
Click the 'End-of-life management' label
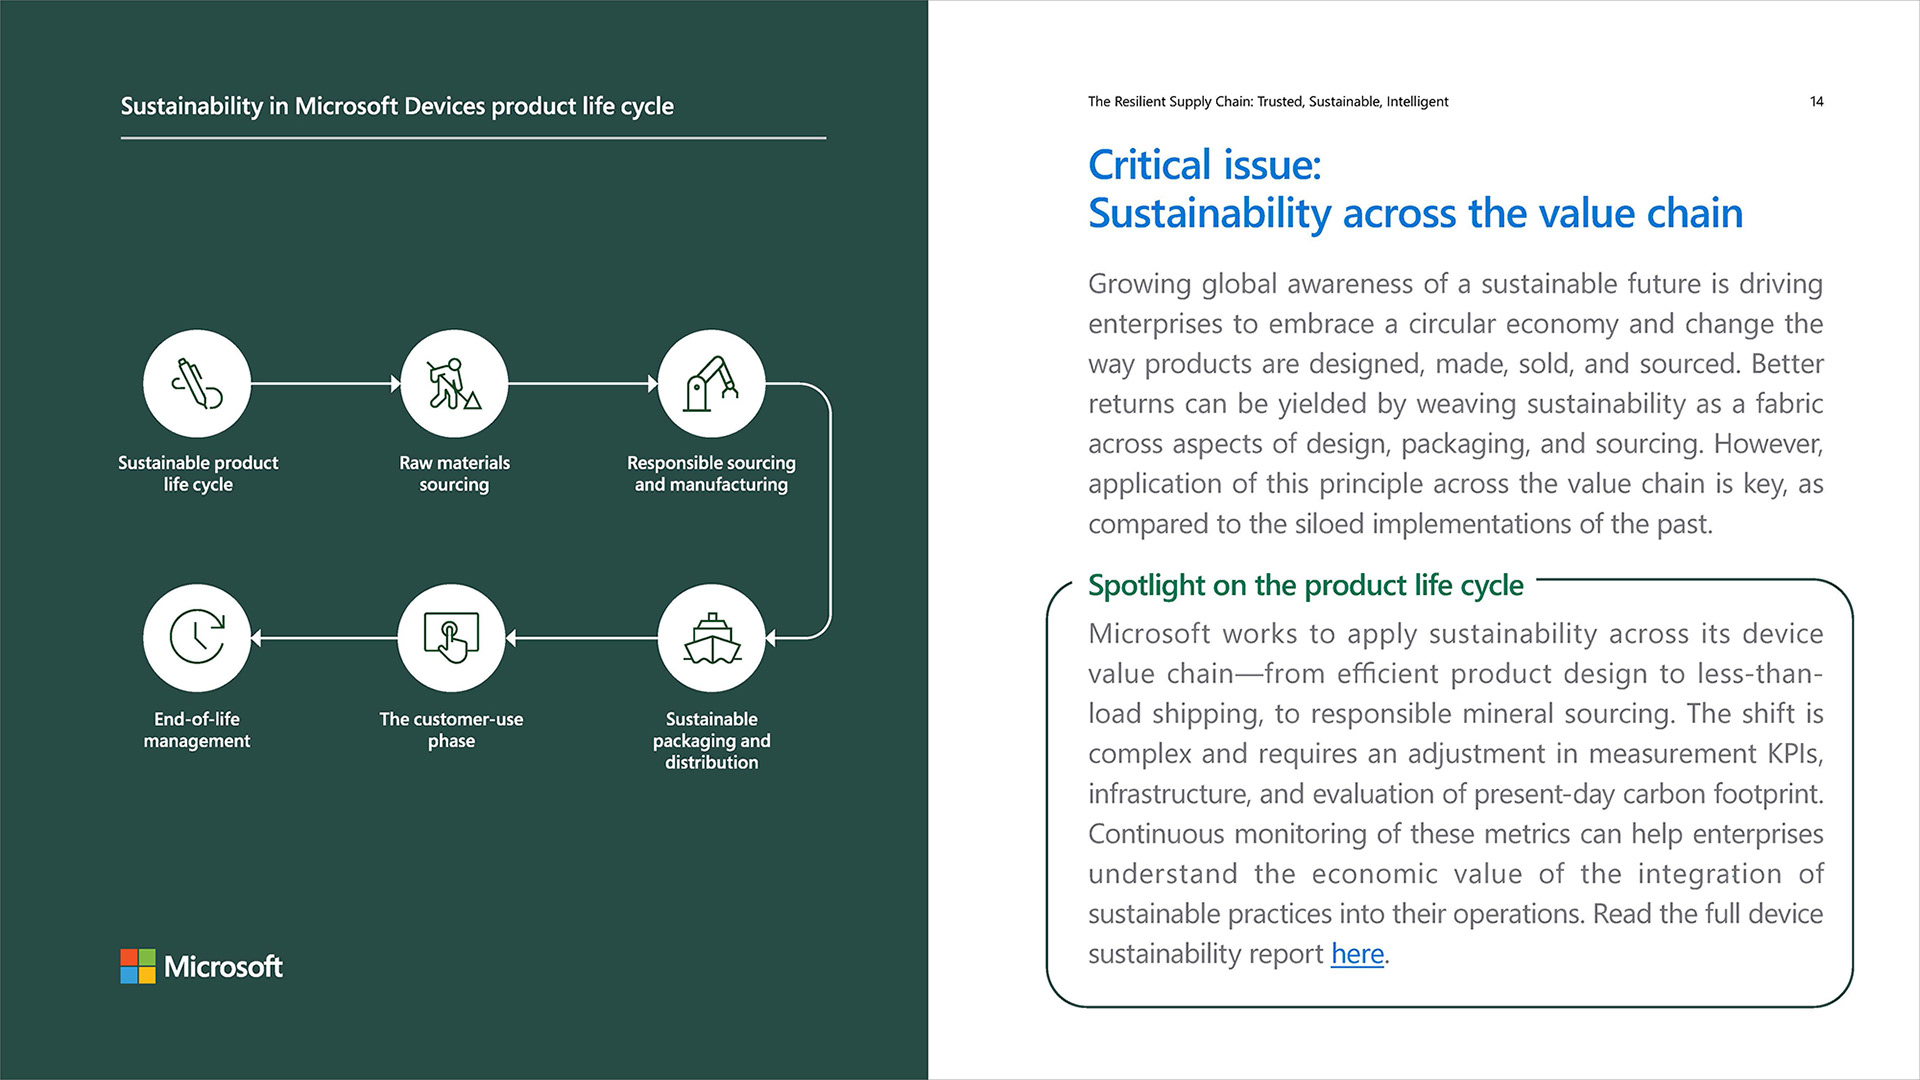[x=197, y=729]
